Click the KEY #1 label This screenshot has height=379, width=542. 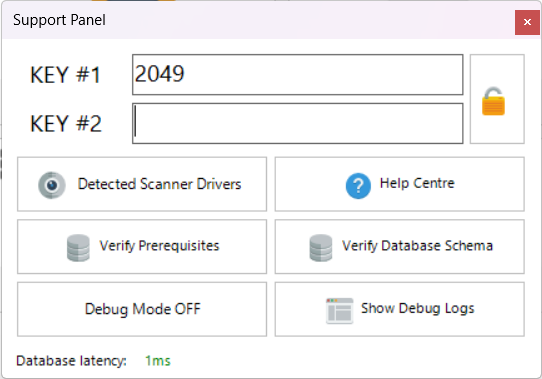(x=65, y=75)
